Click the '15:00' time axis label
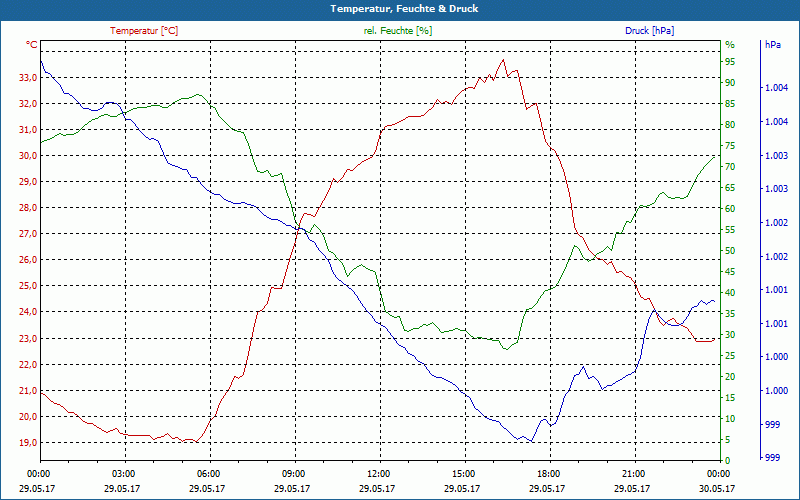Screen dimensions: 800x500 point(463,474)
